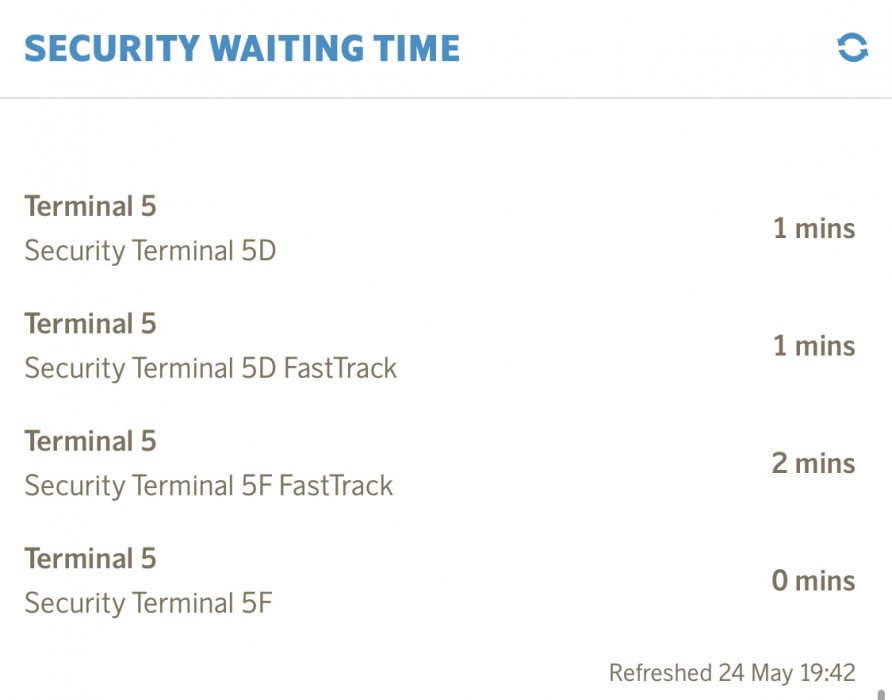Open the plain Security Terminal 5D label

(150, 250)
